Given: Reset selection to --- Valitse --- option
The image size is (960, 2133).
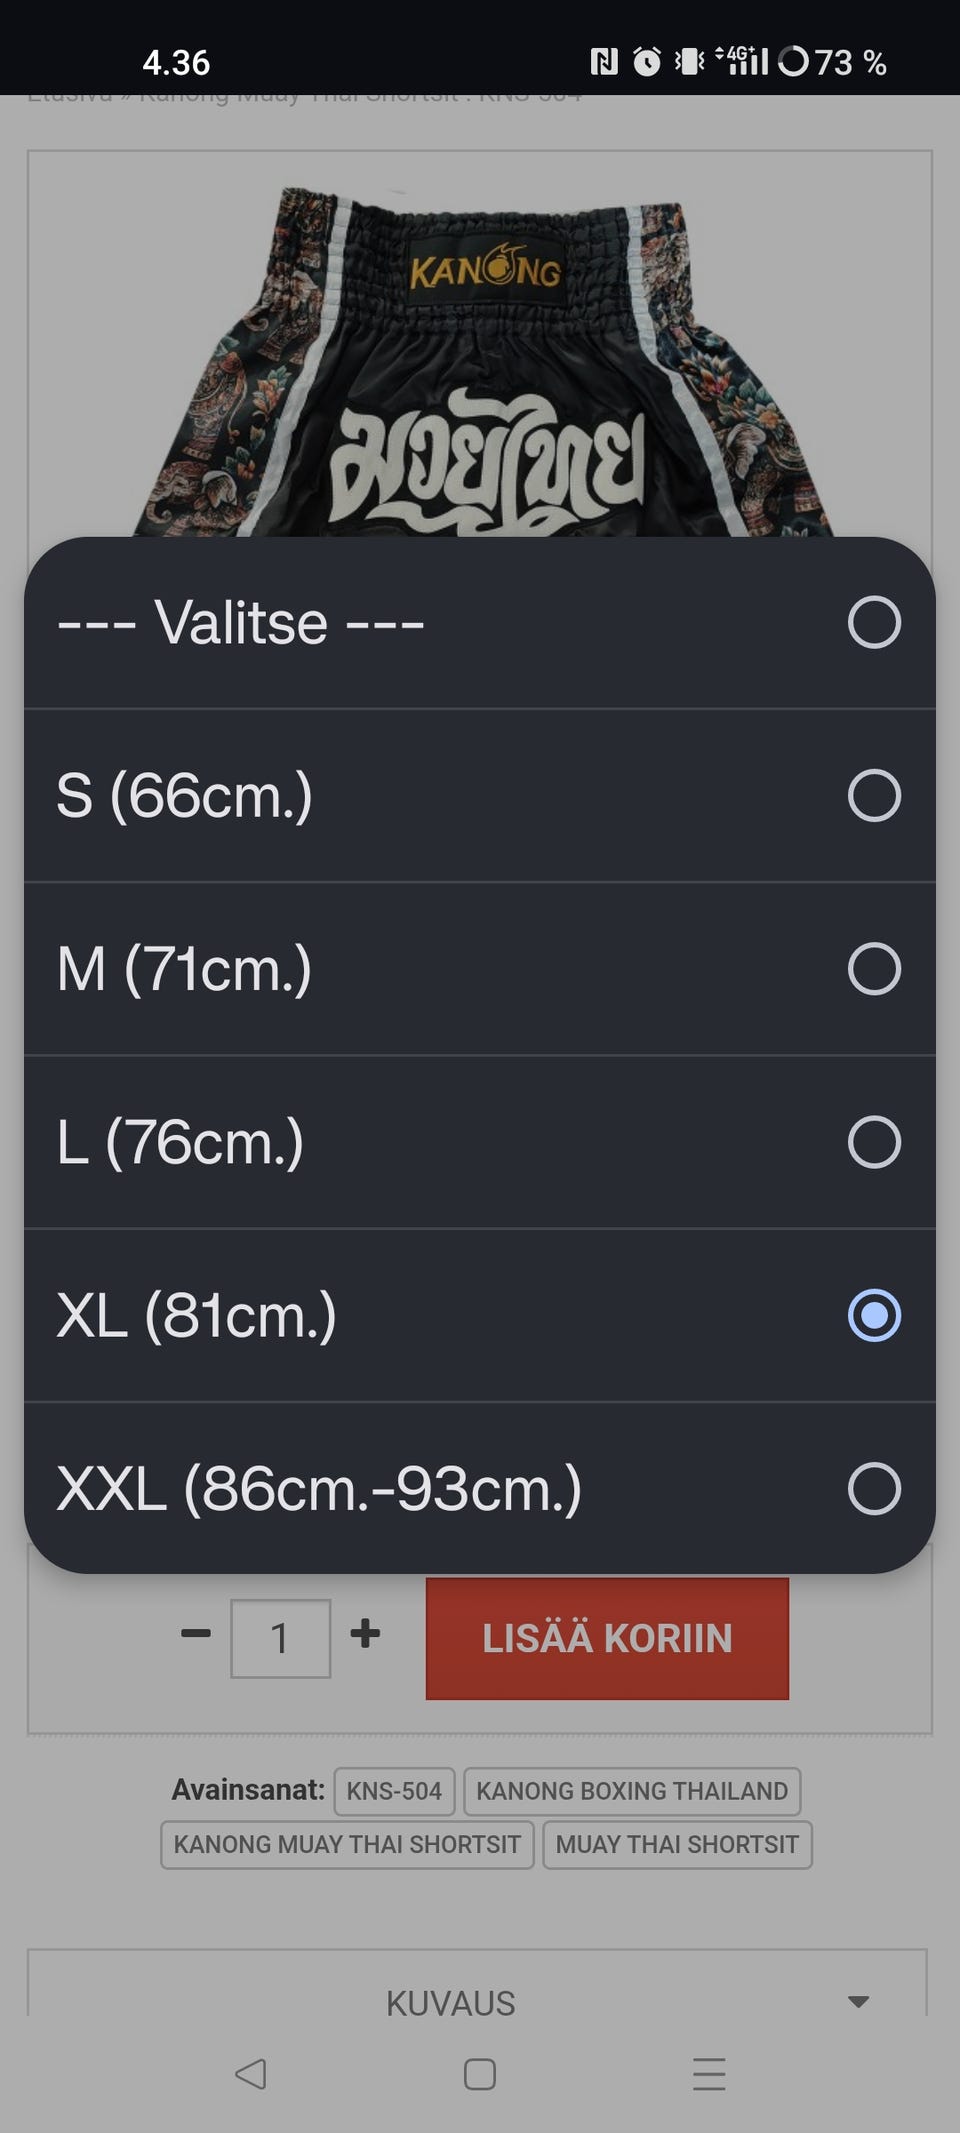Looking at the screenshot, I should [480, 623].
